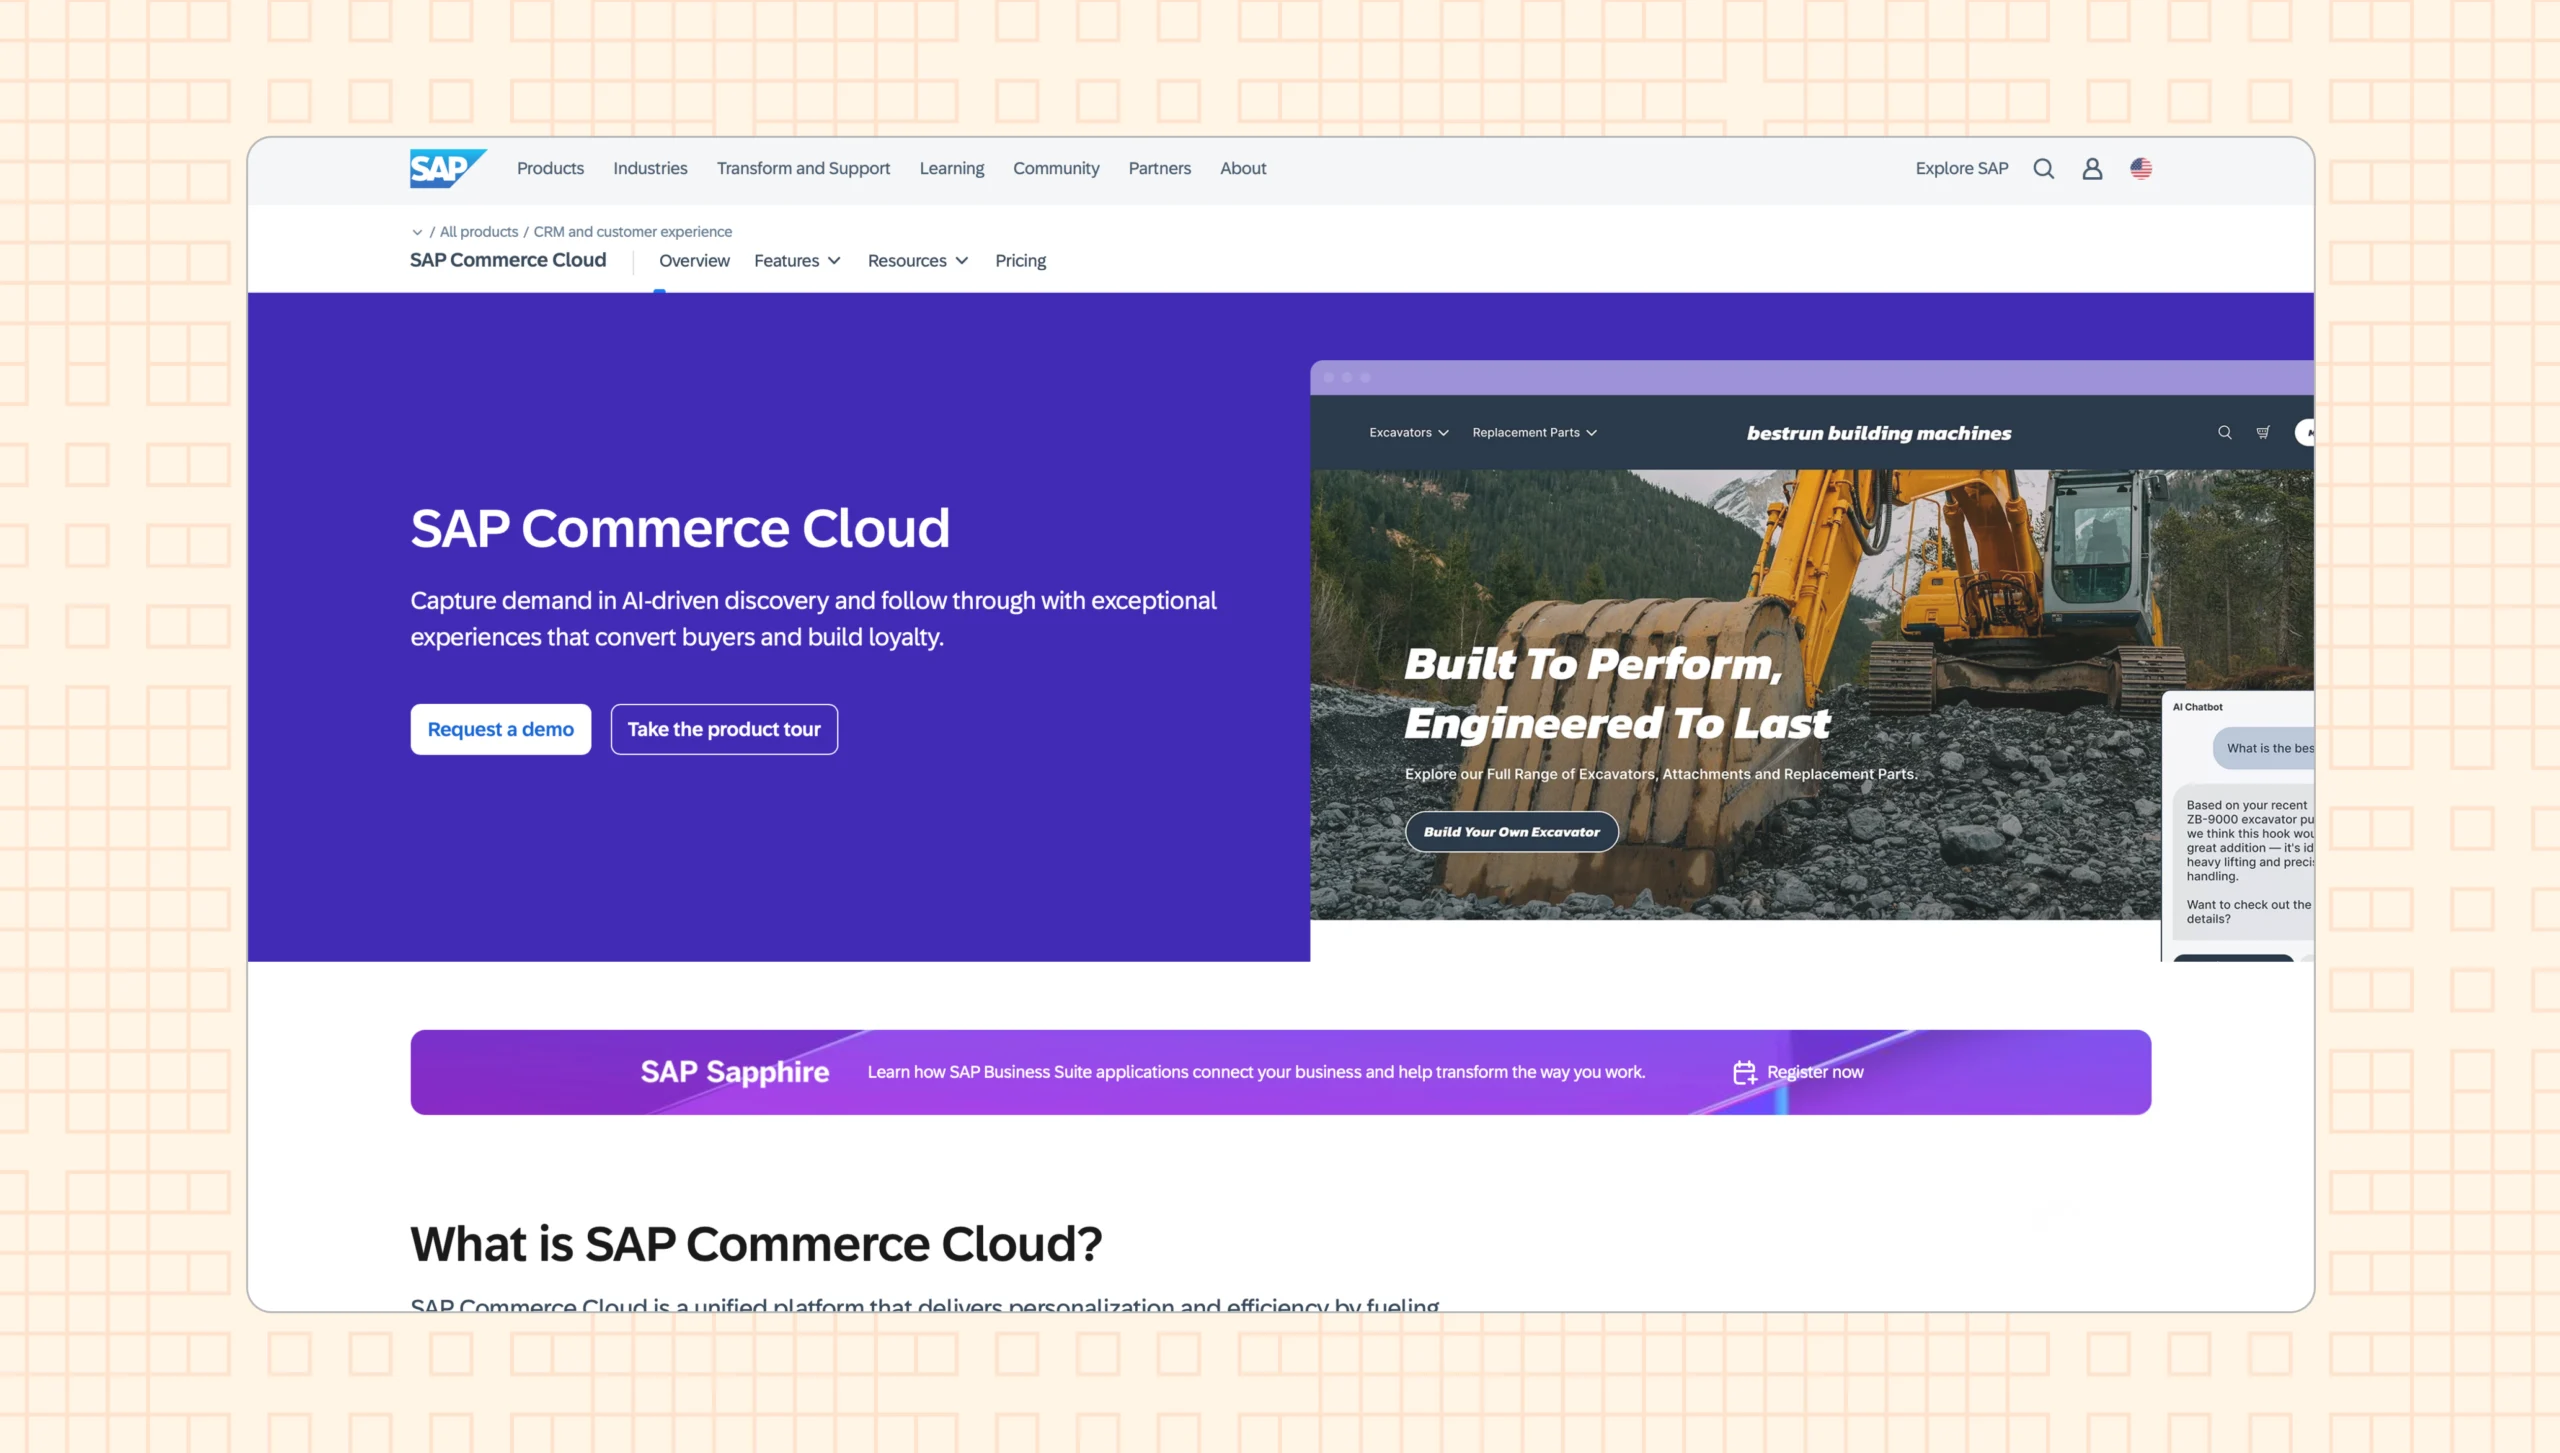The image size is (2560, 1453).
Task: Open Excavators dropdown in bestrun preview
Action: (x=1409, y=433)
